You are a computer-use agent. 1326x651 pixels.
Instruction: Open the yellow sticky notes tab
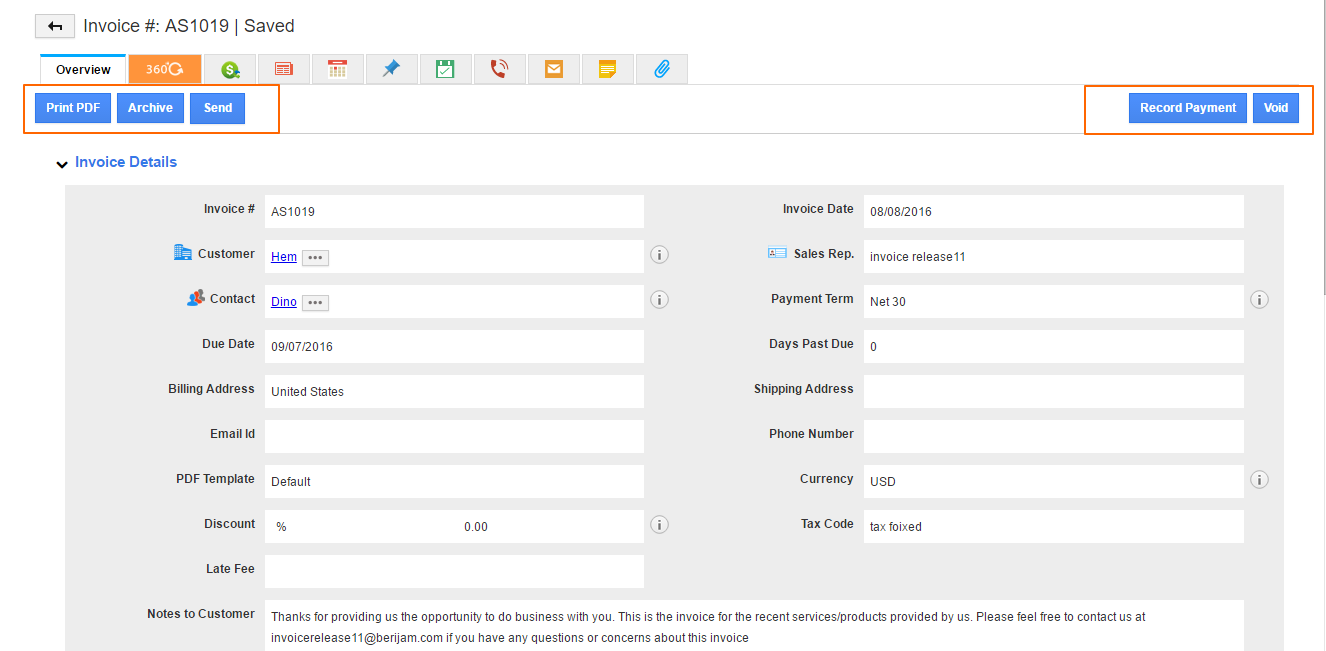[607, 69]
